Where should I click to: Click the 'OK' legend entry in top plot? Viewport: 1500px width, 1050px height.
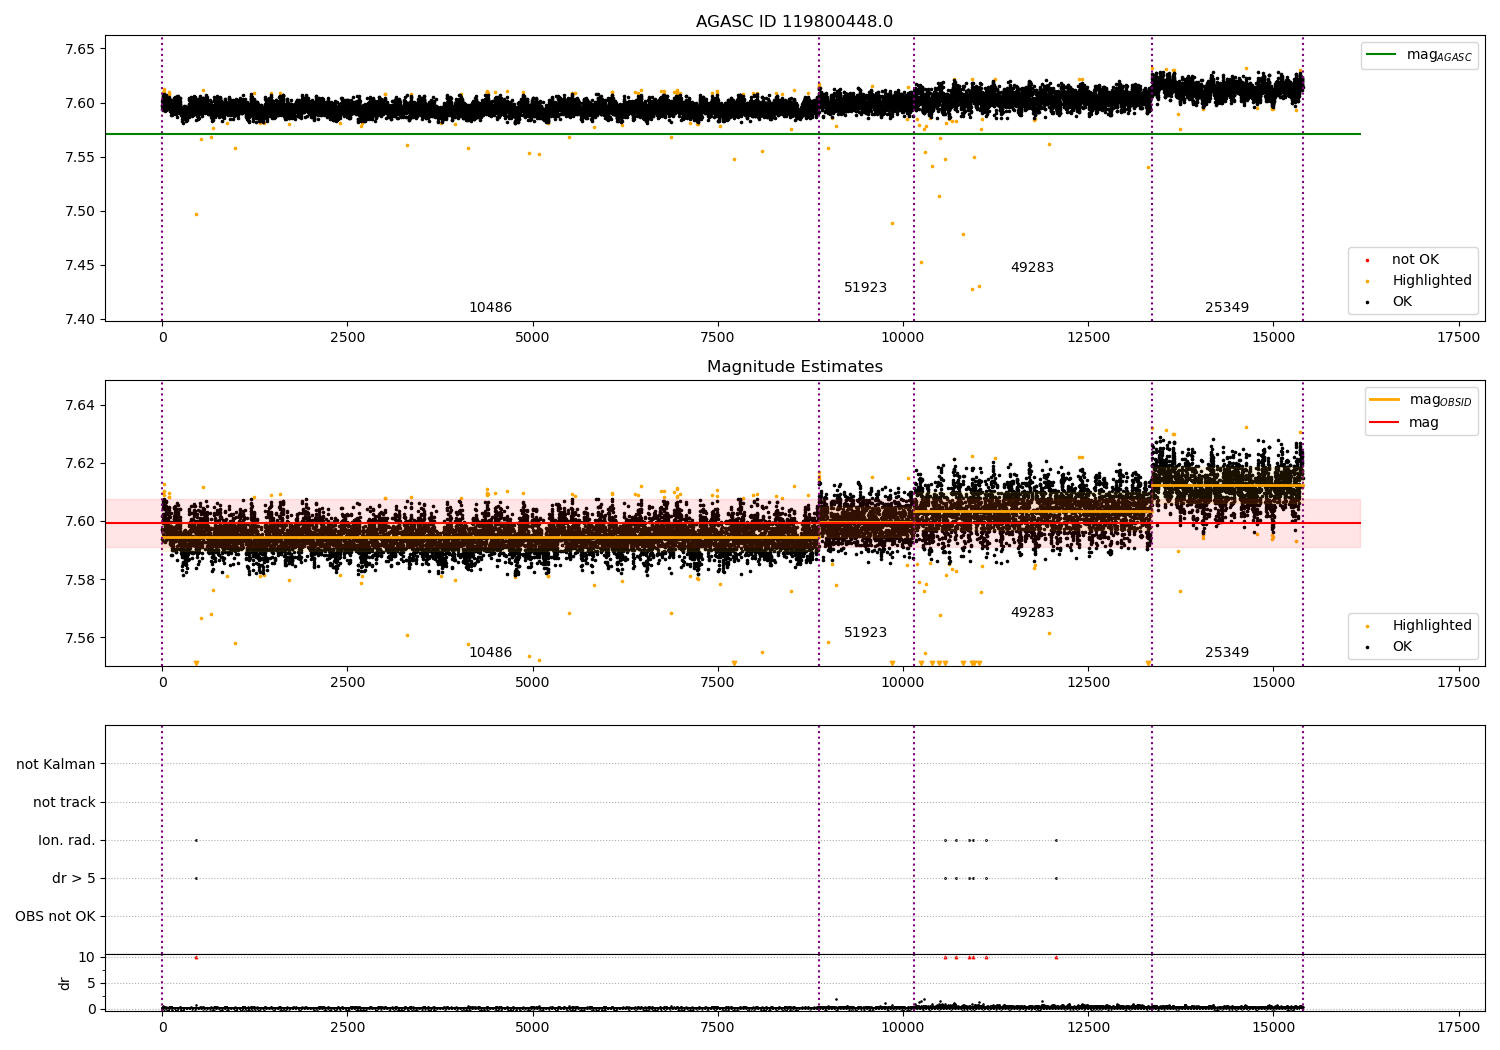pyautogui.click(x=1402, y=302)
